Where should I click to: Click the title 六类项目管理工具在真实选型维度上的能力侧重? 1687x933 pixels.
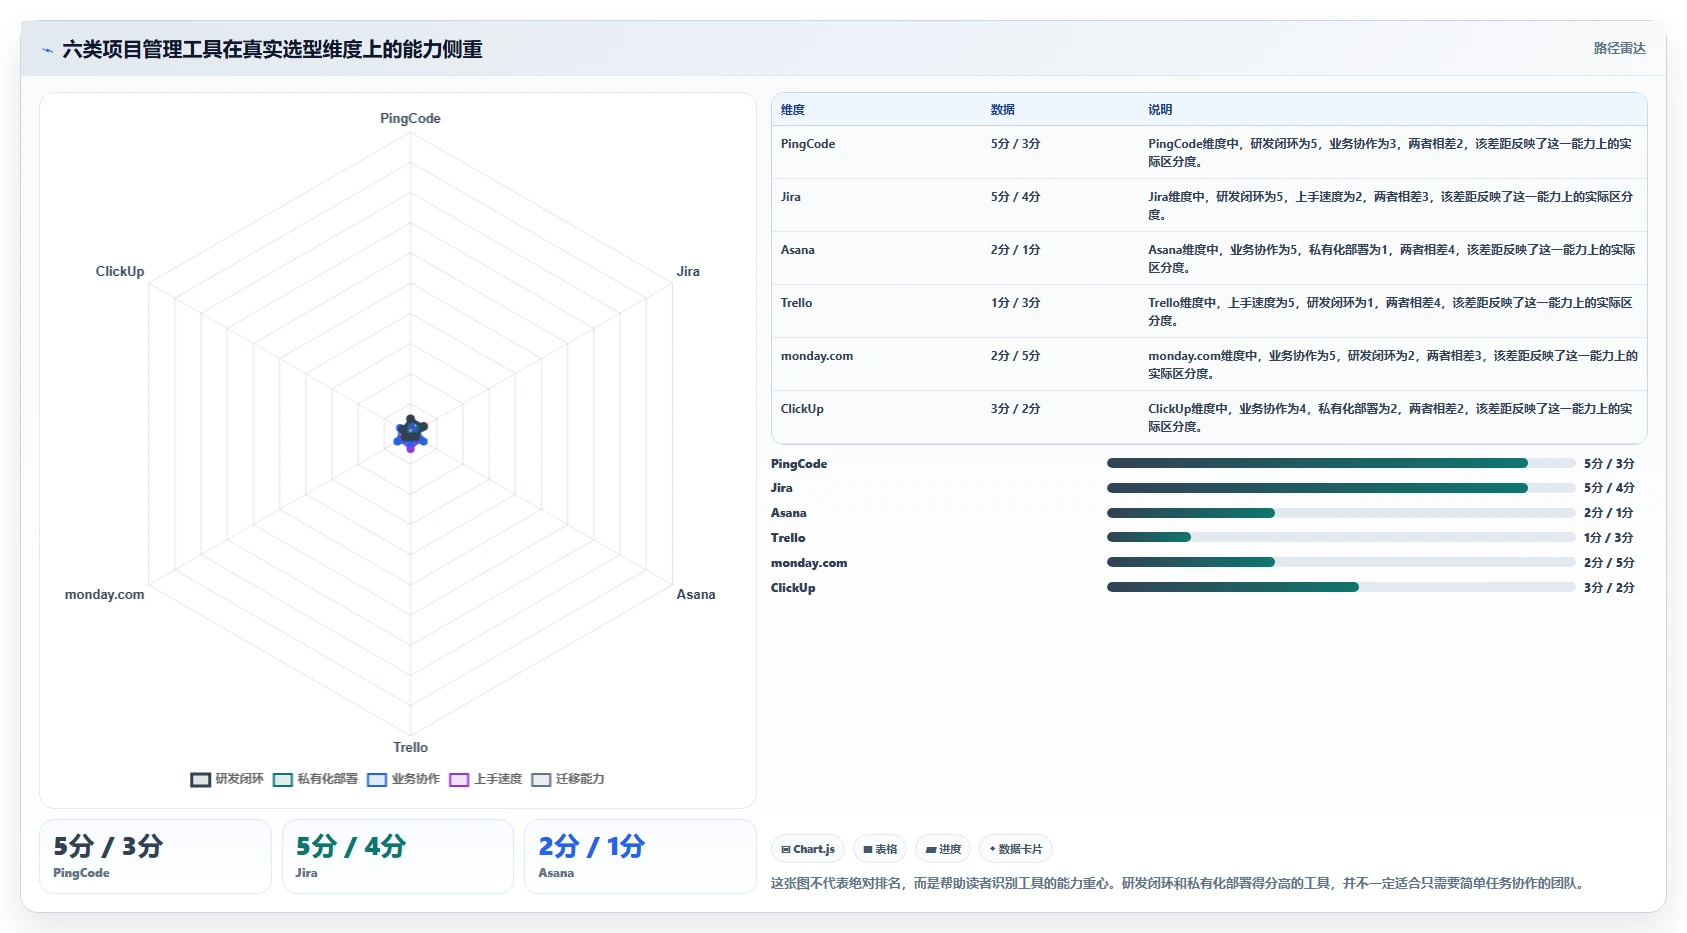tap(272, 49)
